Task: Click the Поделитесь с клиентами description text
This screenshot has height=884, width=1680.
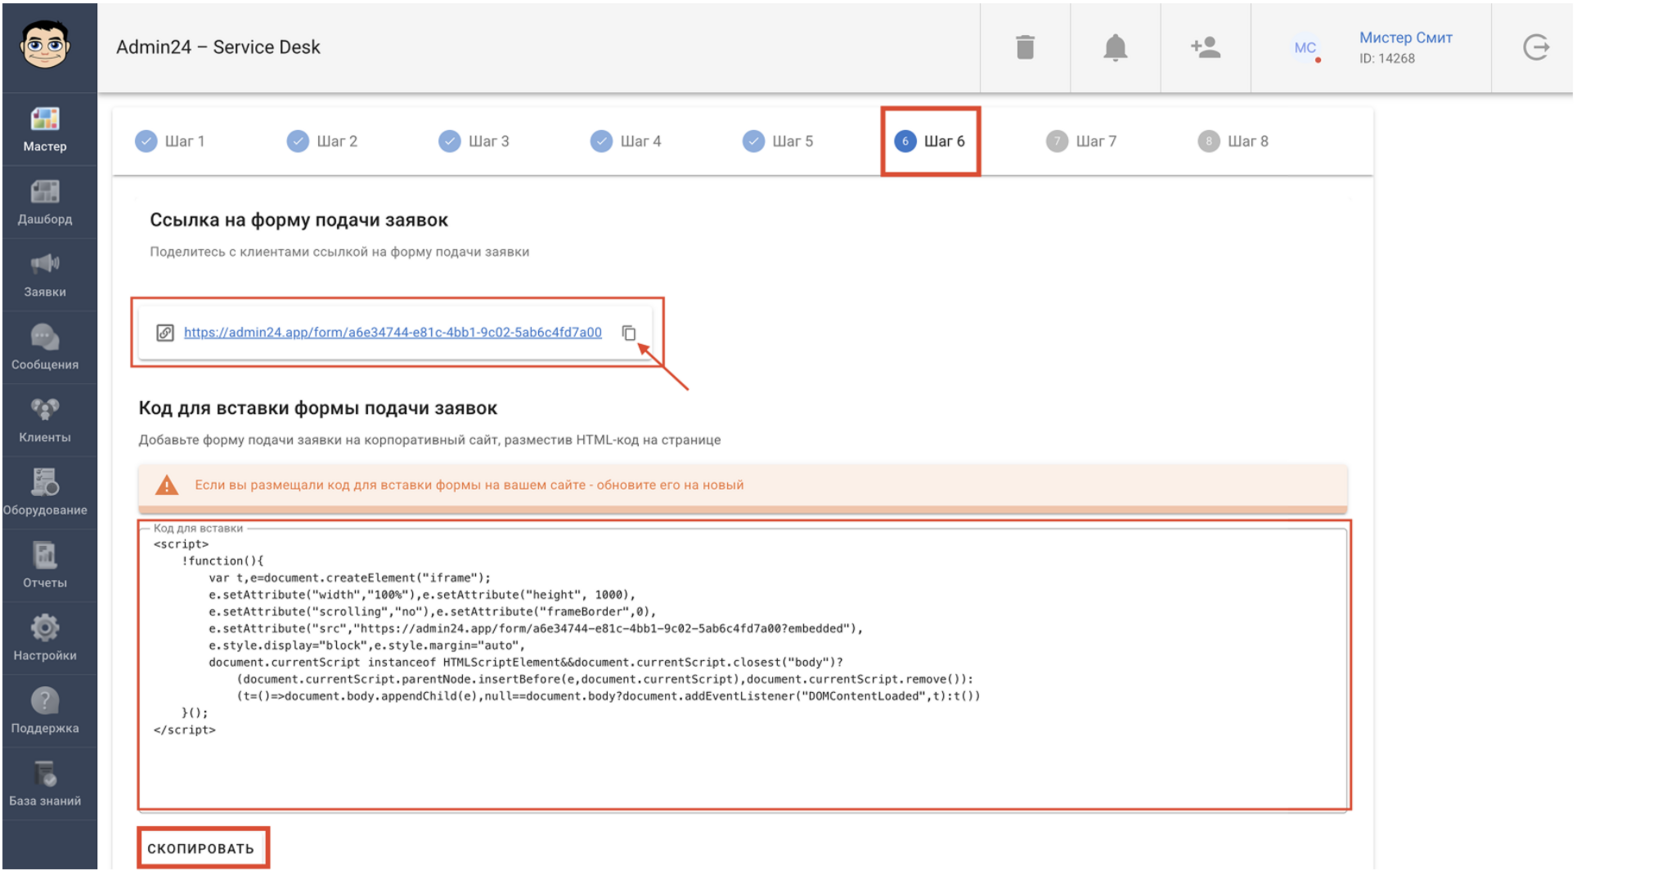Action: 340,252
